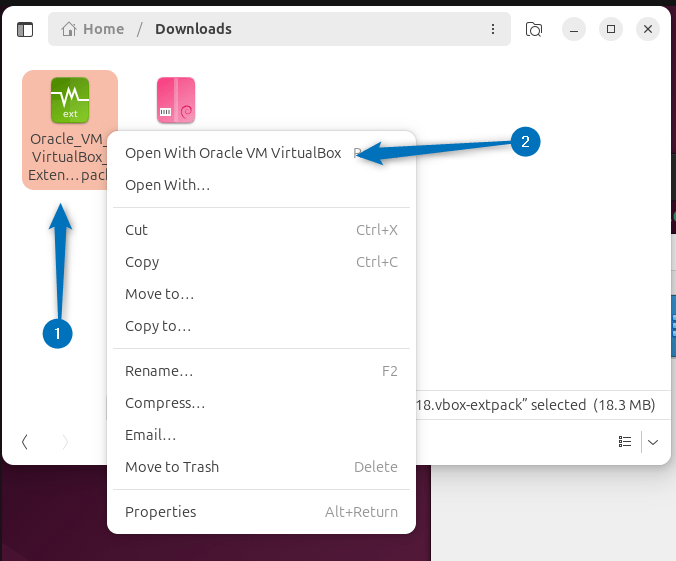
Task: Expand the view options dropdown chevron
Action: (653, 441)
